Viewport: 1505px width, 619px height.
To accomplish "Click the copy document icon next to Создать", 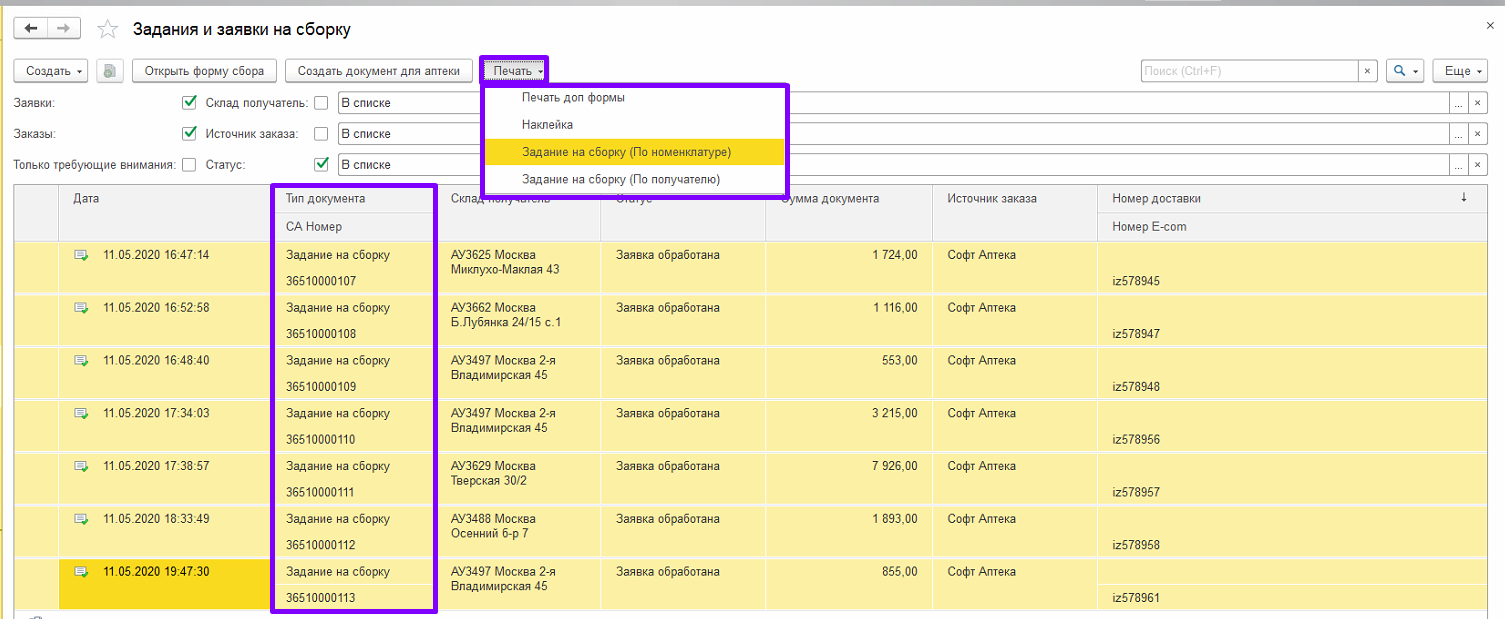I will [x=110, y=71].
